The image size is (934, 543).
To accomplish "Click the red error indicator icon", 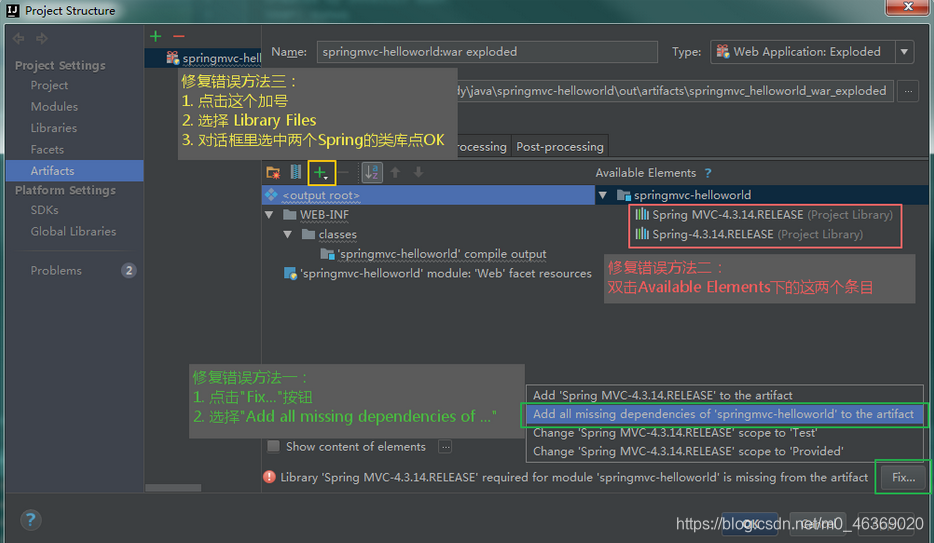I will tap(269, 477).
